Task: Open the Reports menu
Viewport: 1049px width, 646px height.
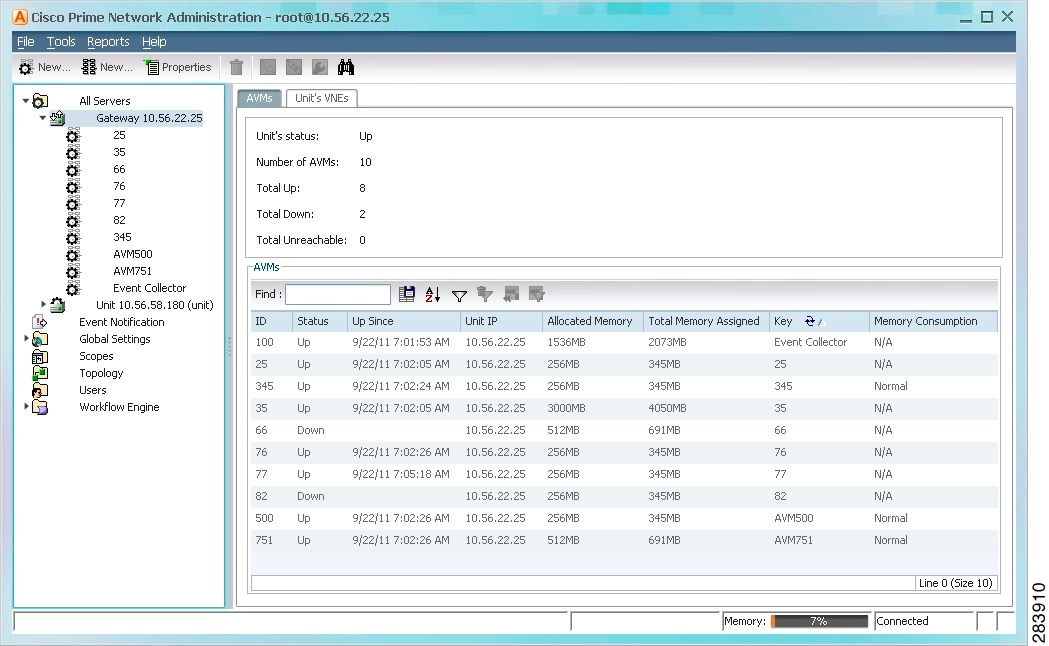Action: pos(108,42)
